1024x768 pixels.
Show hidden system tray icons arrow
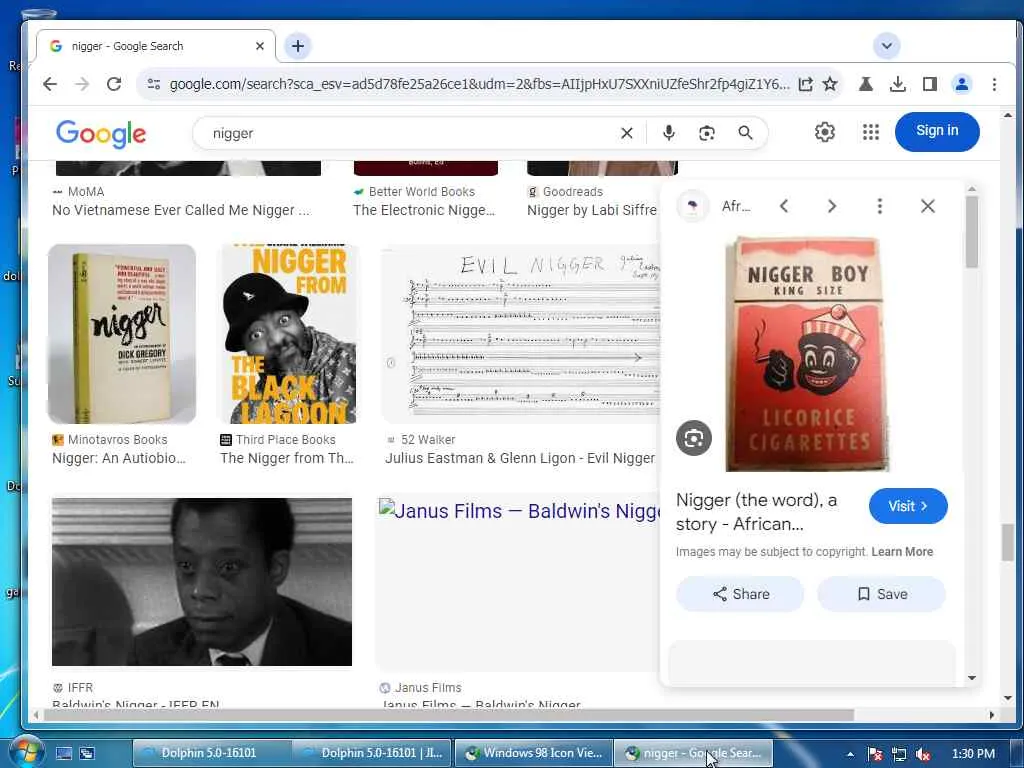point(850,754)
